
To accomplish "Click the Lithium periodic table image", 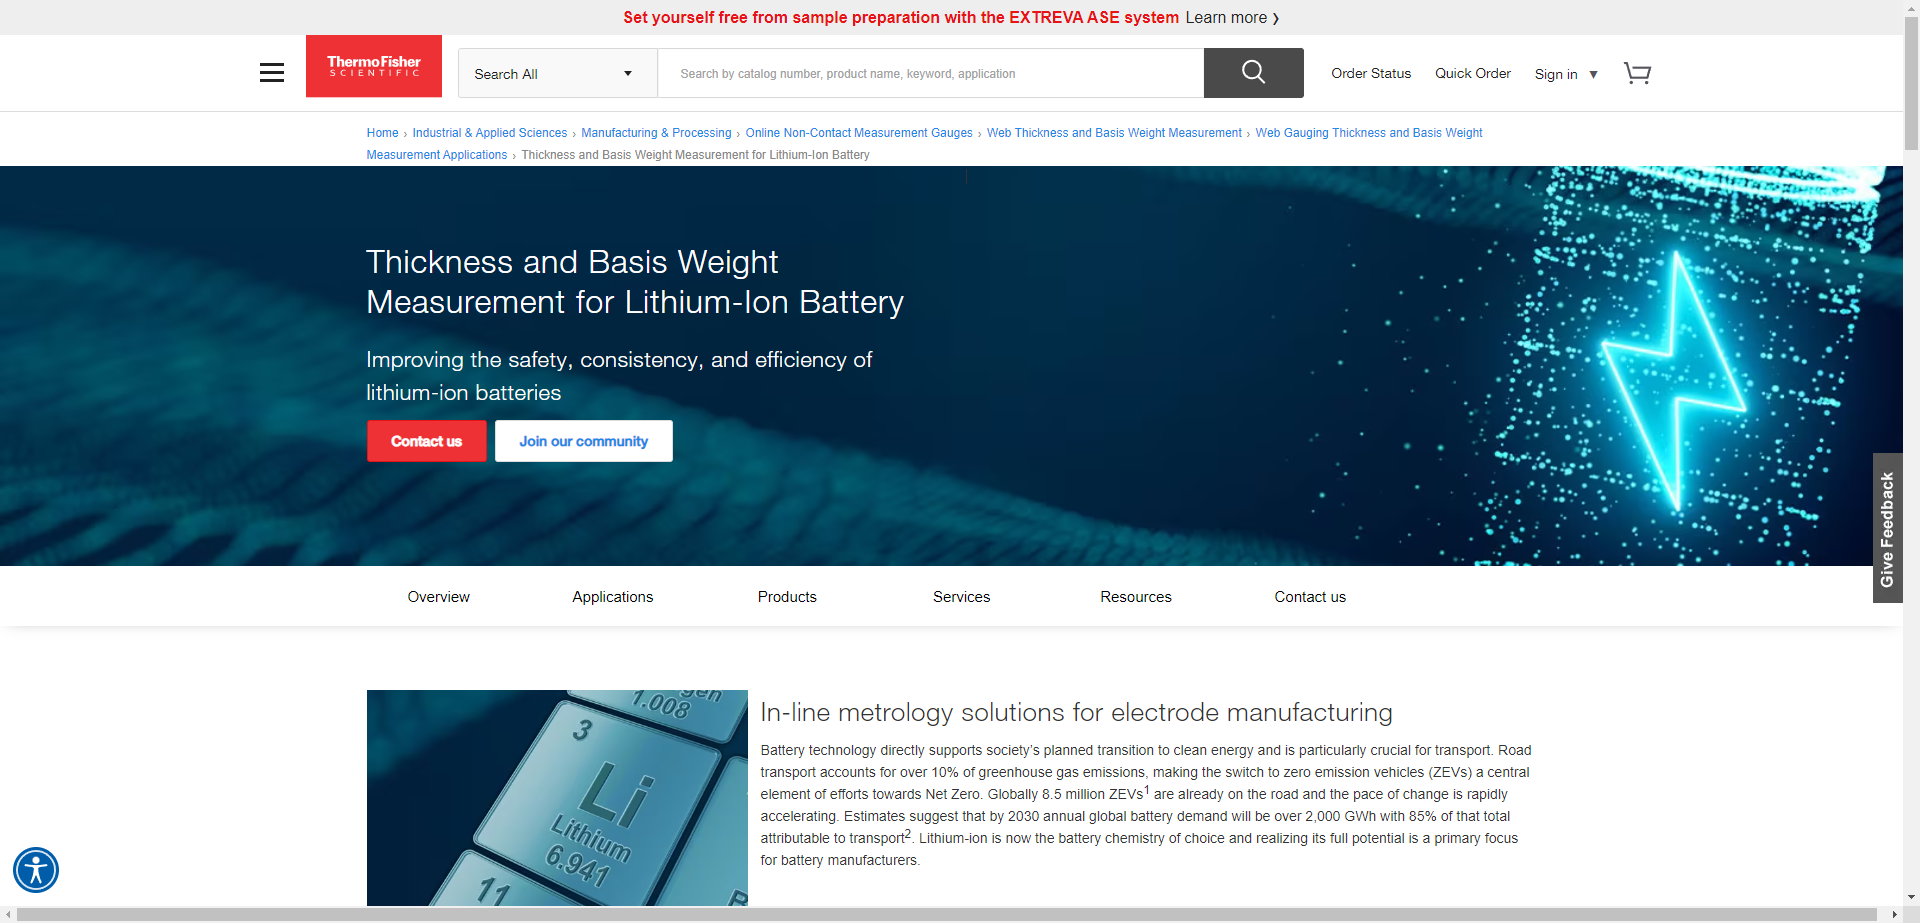I will 557,798.
